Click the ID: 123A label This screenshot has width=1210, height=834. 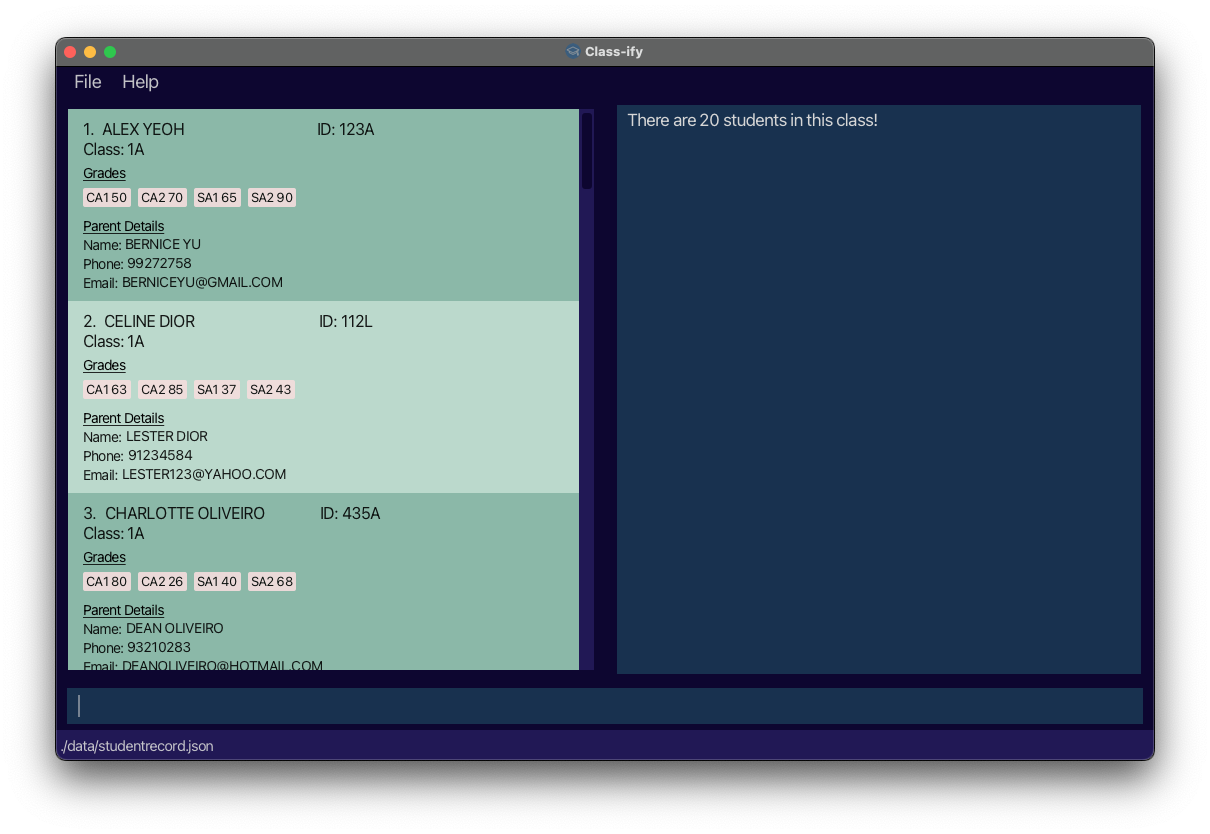click(x=346, y=130)
